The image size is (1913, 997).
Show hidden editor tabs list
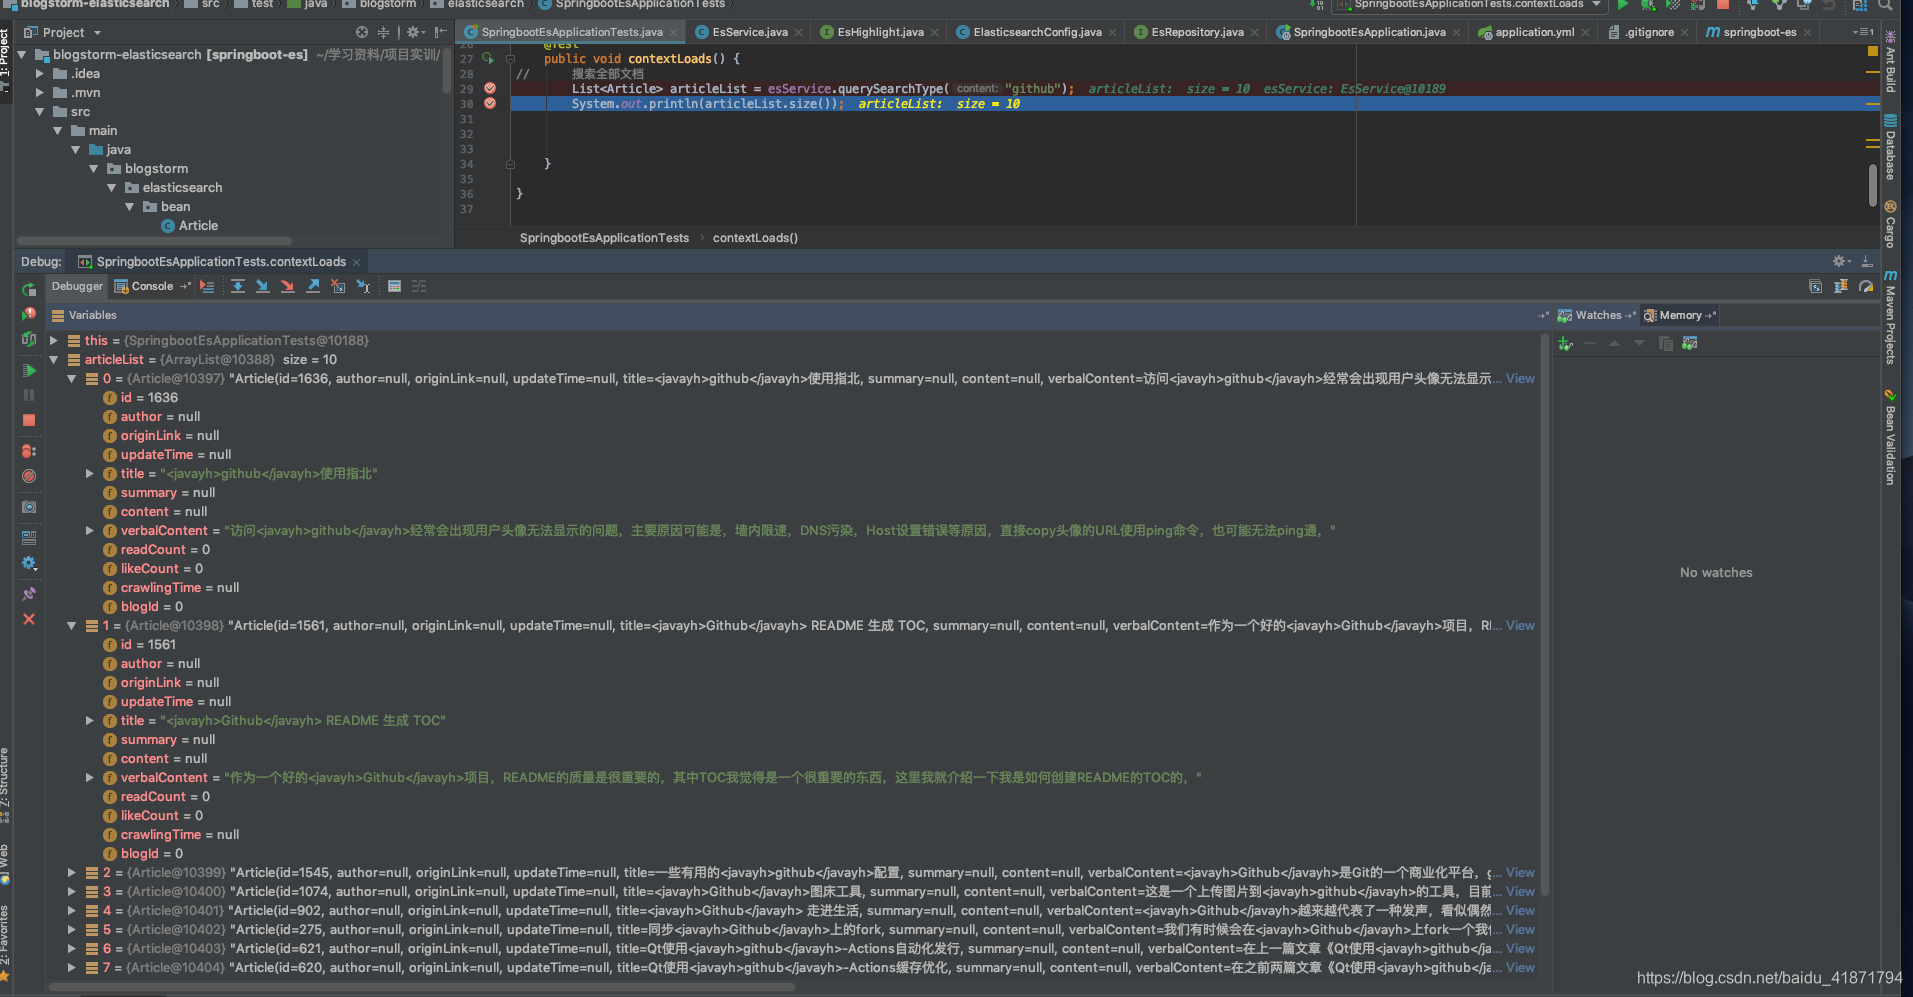pos(1862,32)
